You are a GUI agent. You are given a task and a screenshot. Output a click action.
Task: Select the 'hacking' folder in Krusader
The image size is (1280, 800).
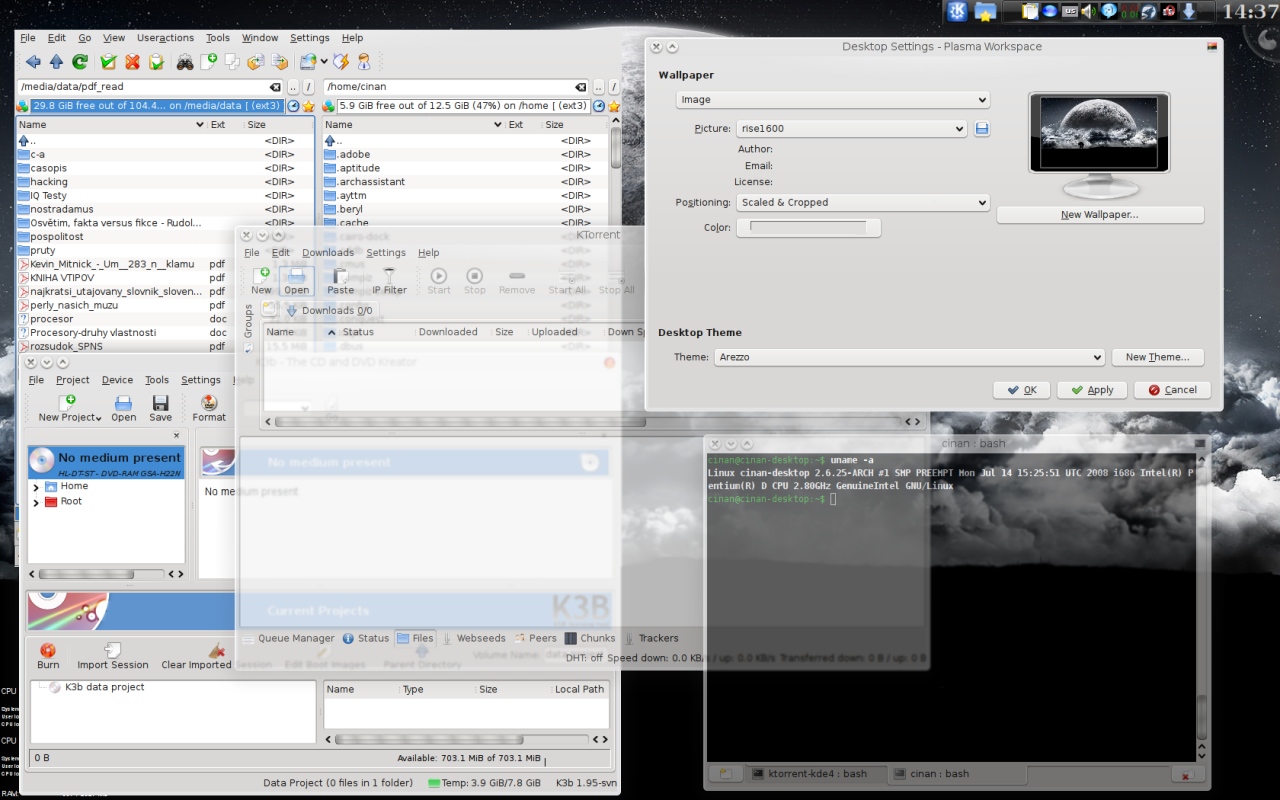tap(49, 182)
